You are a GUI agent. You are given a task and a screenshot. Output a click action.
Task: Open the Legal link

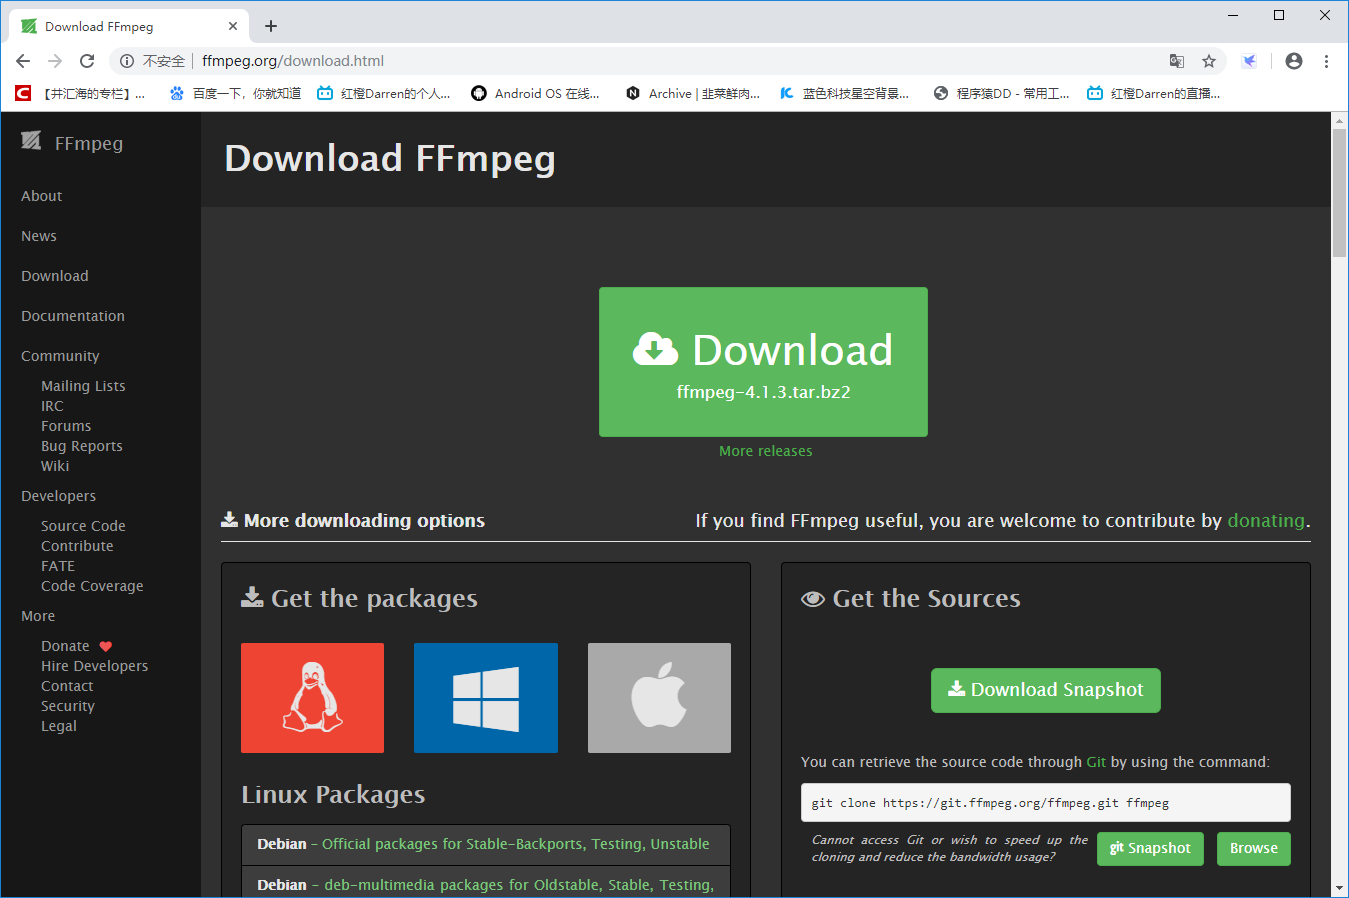(59, 726)
